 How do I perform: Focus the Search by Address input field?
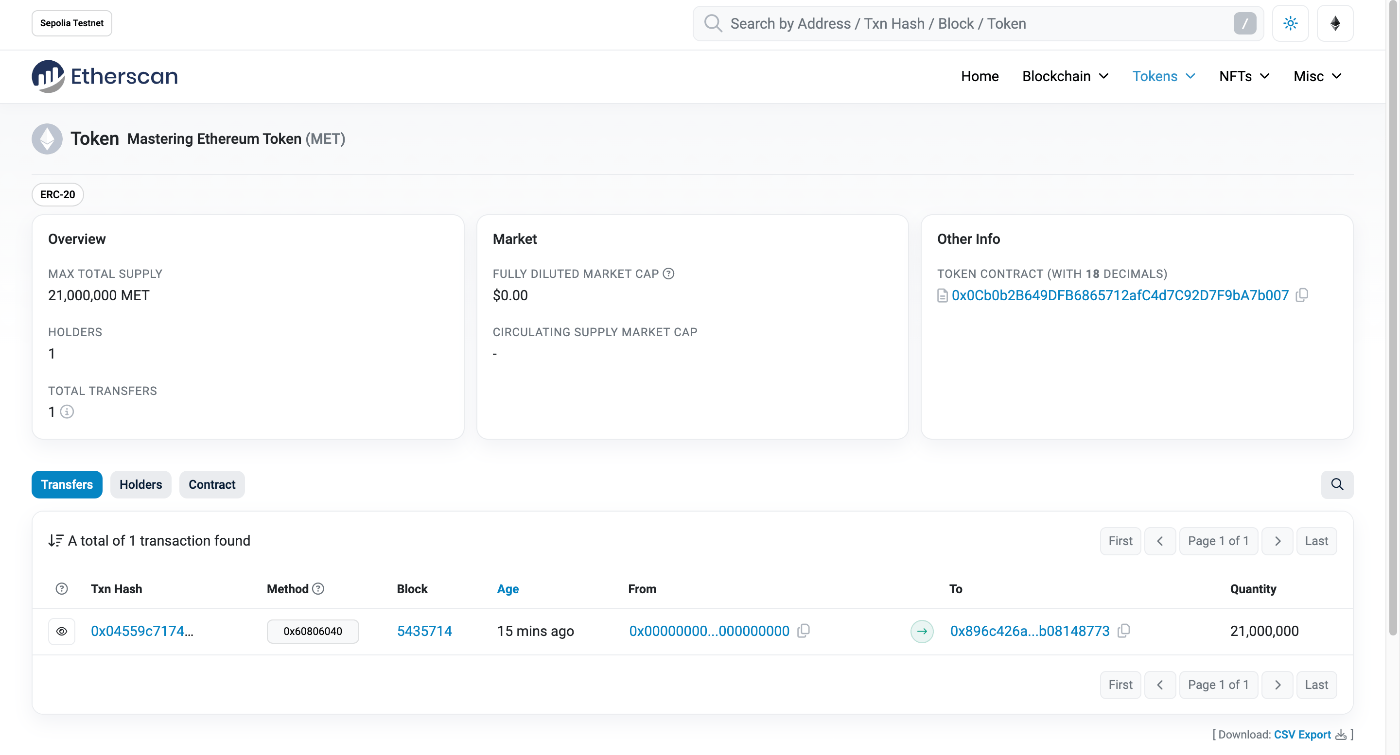[978, 23]
